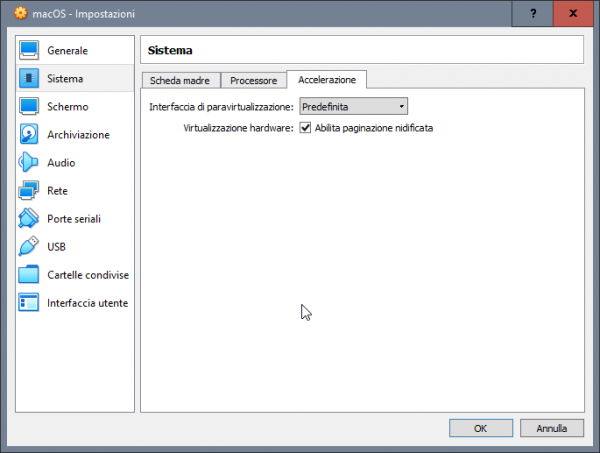The height and width of the screenshot is (453, 600).
Task: Open the Interfaccia di paravirtualizzazione dropdown
Action: pyautogui.click(x=354, y=106)
